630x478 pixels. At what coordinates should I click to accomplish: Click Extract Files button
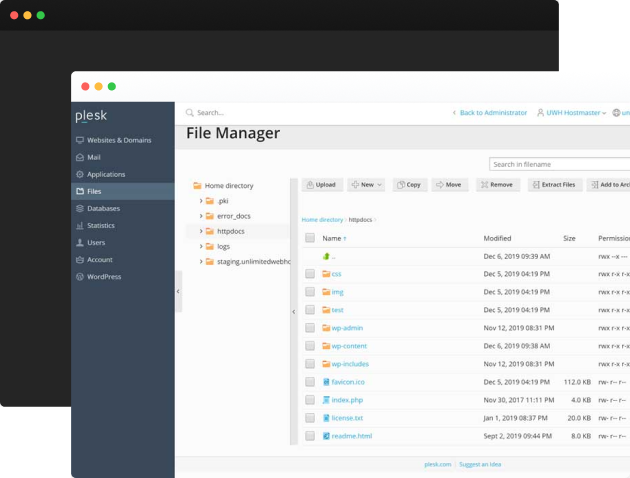(x=555, y=185)
